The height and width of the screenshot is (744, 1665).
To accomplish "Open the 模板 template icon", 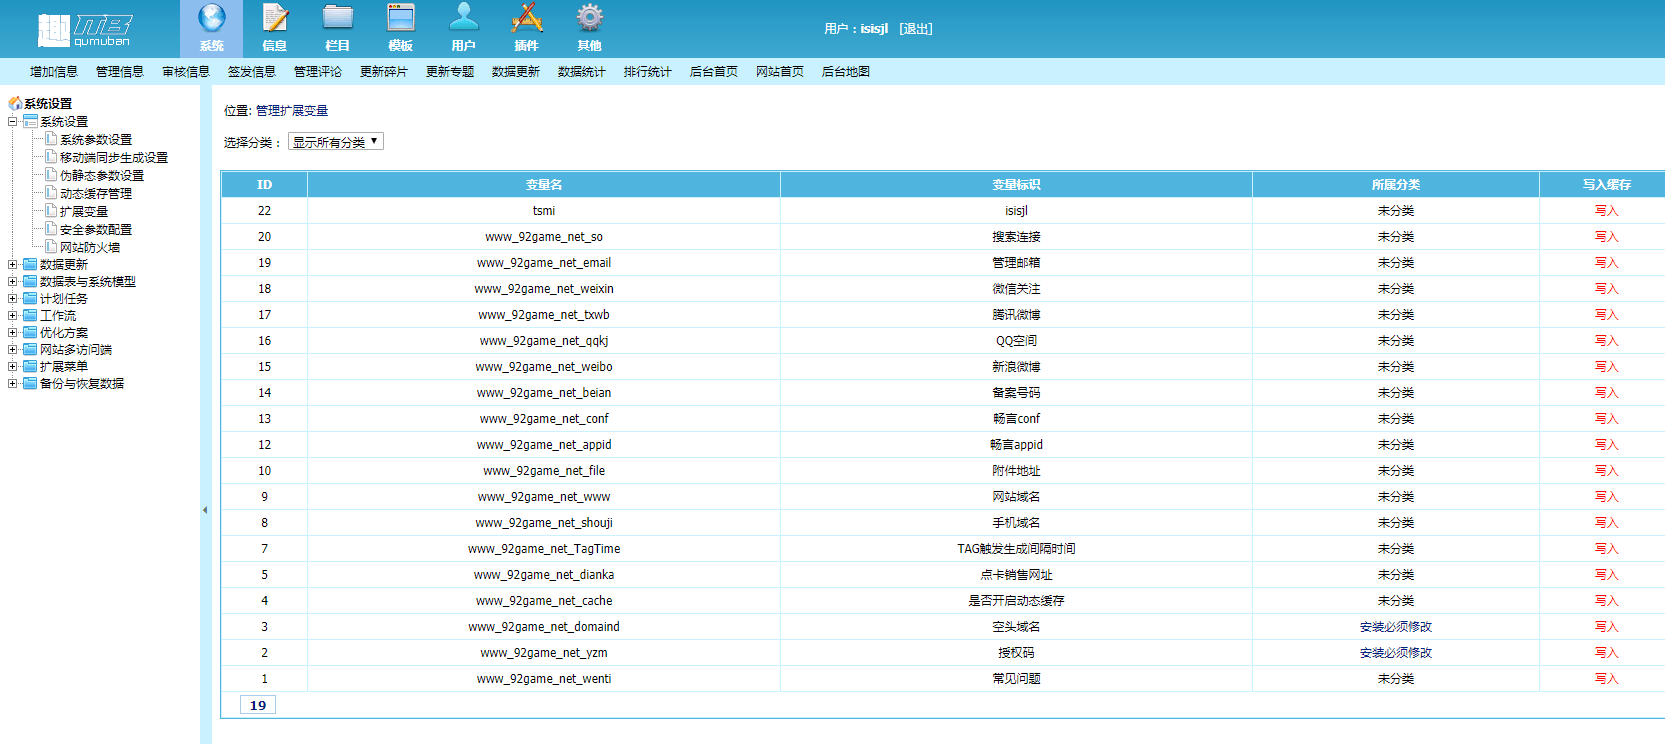I will tap(401, 19).
